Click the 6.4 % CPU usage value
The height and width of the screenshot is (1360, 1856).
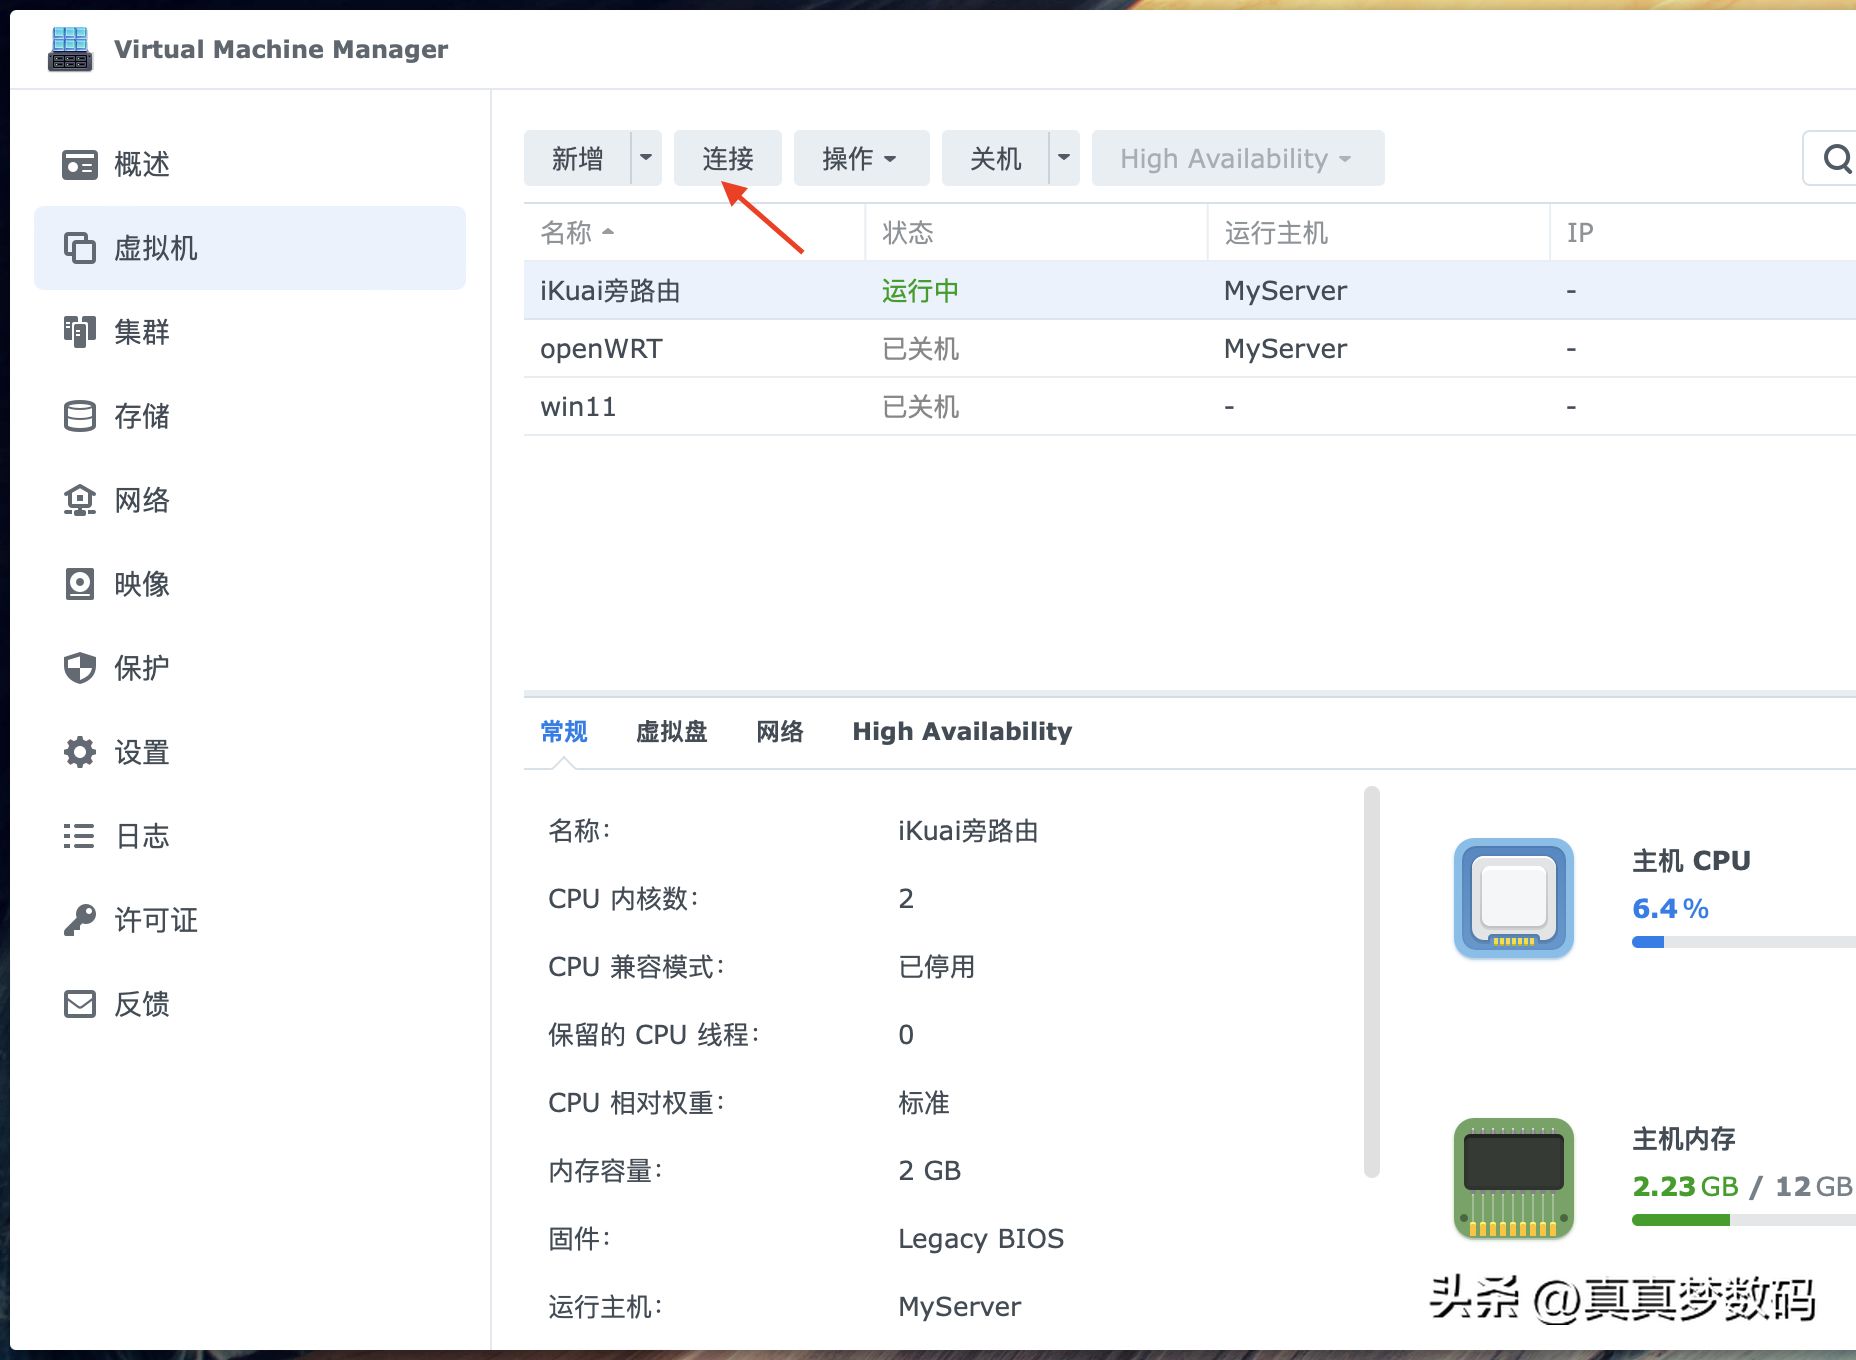[x=1670, y=909]
